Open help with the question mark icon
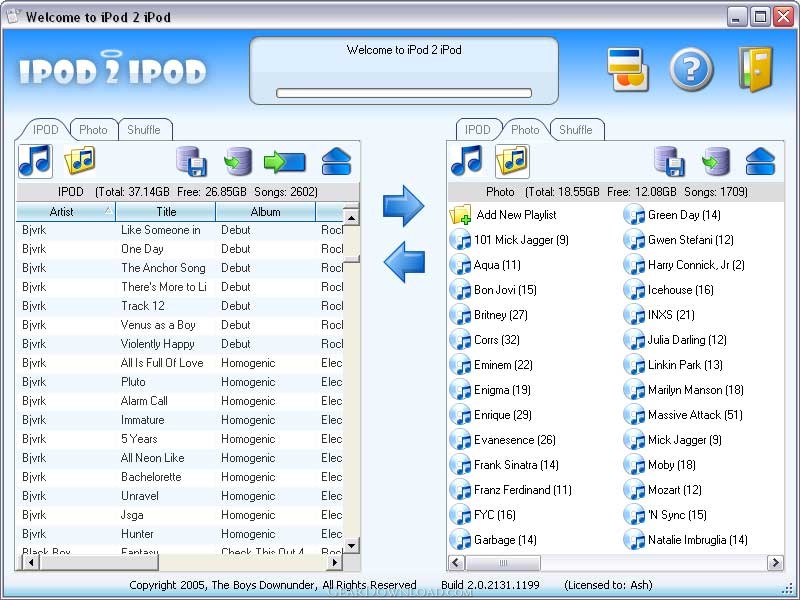Image resolution: width=800 pixels, height=600 pixels. 691,69
